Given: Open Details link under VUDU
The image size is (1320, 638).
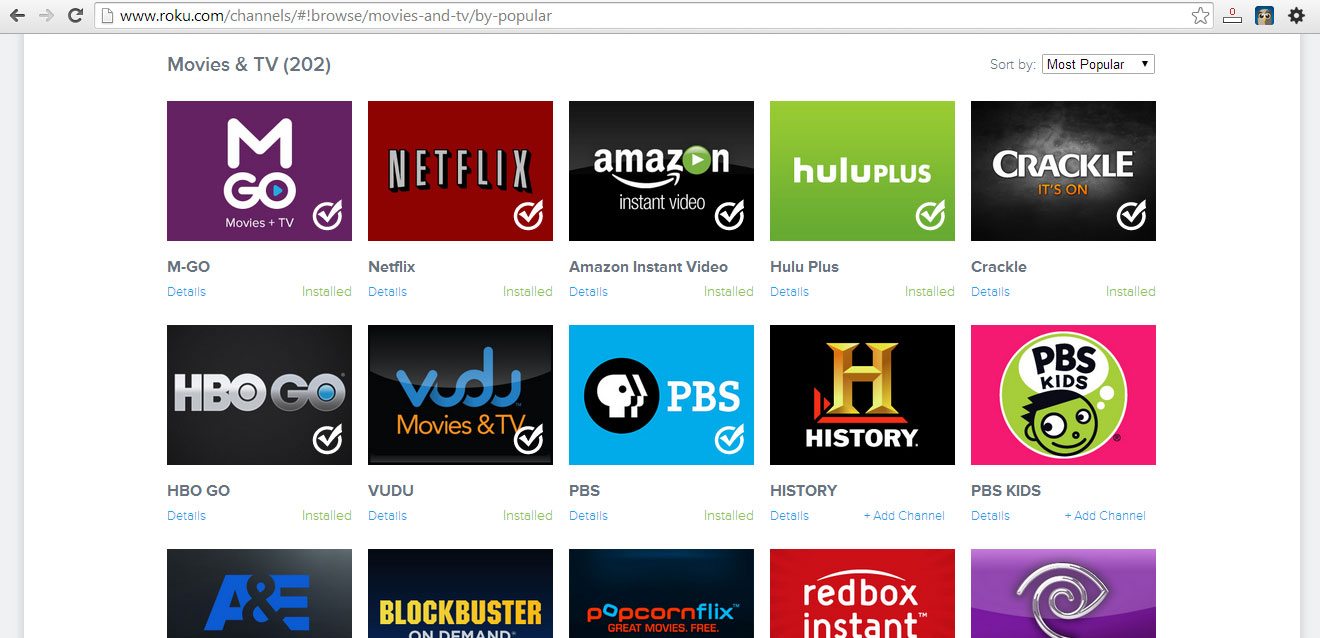Looking at the screenshot, I should pyautogui.click(x=387, y=516).
